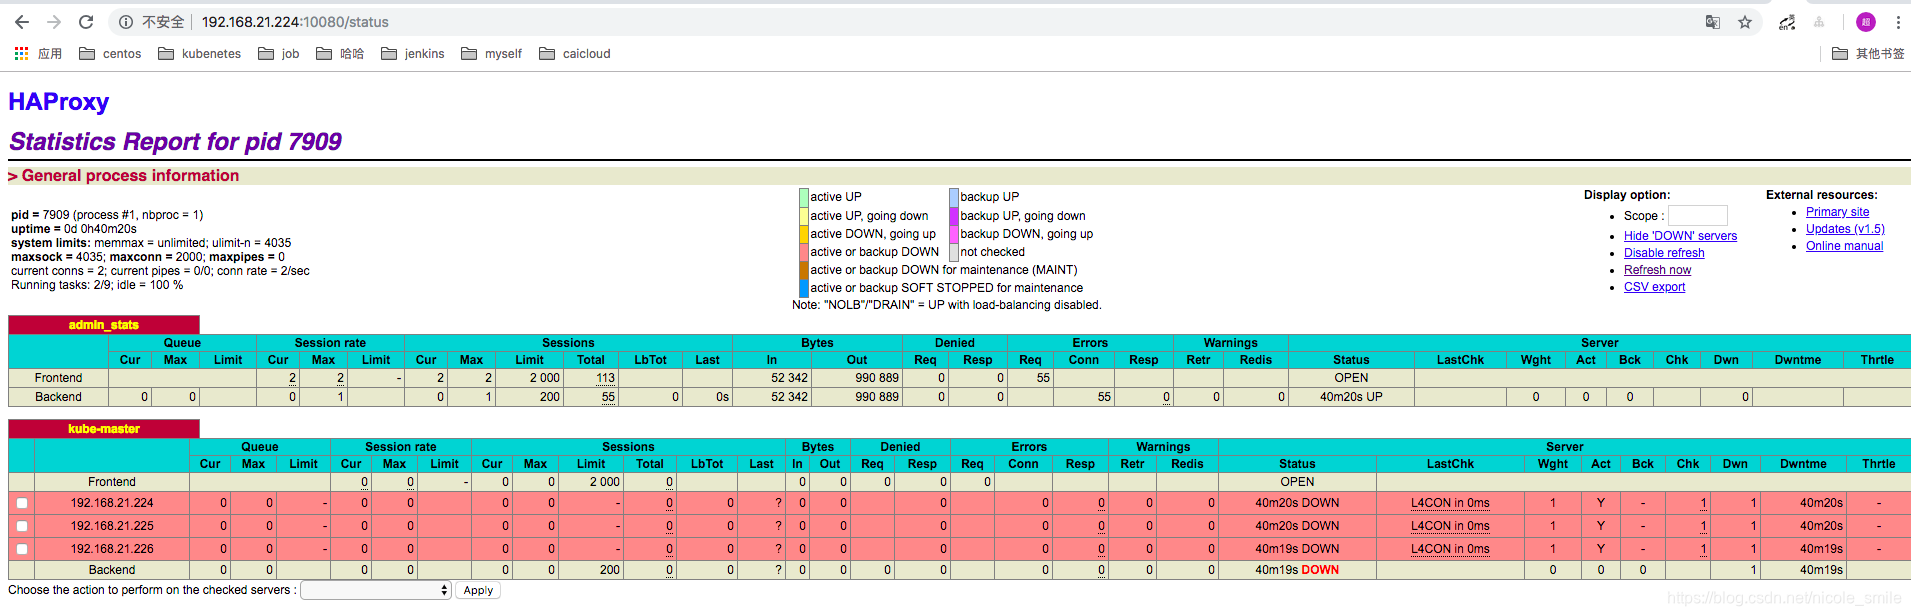Click the CSV export link
Screen dimensions: 1911x616
[1654, 287]
